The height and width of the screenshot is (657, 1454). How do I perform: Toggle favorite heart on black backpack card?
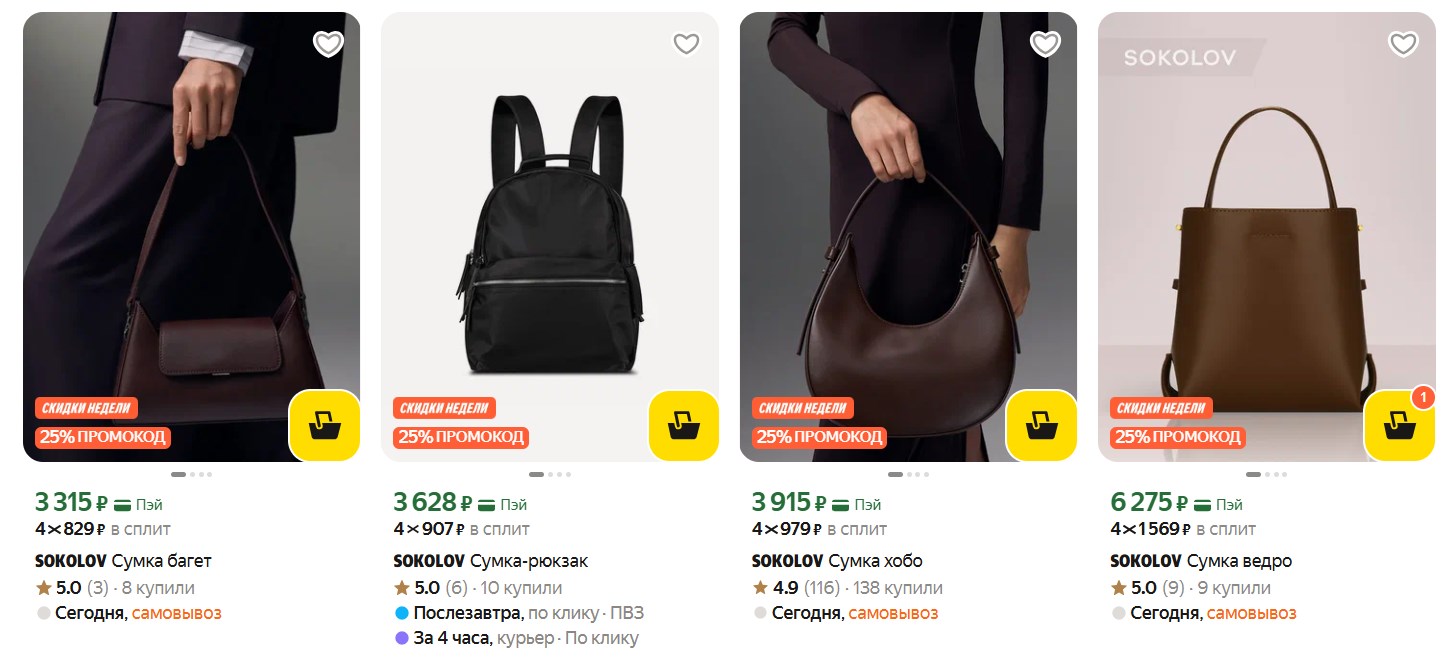pyautogui.click(x=686, y=44)
